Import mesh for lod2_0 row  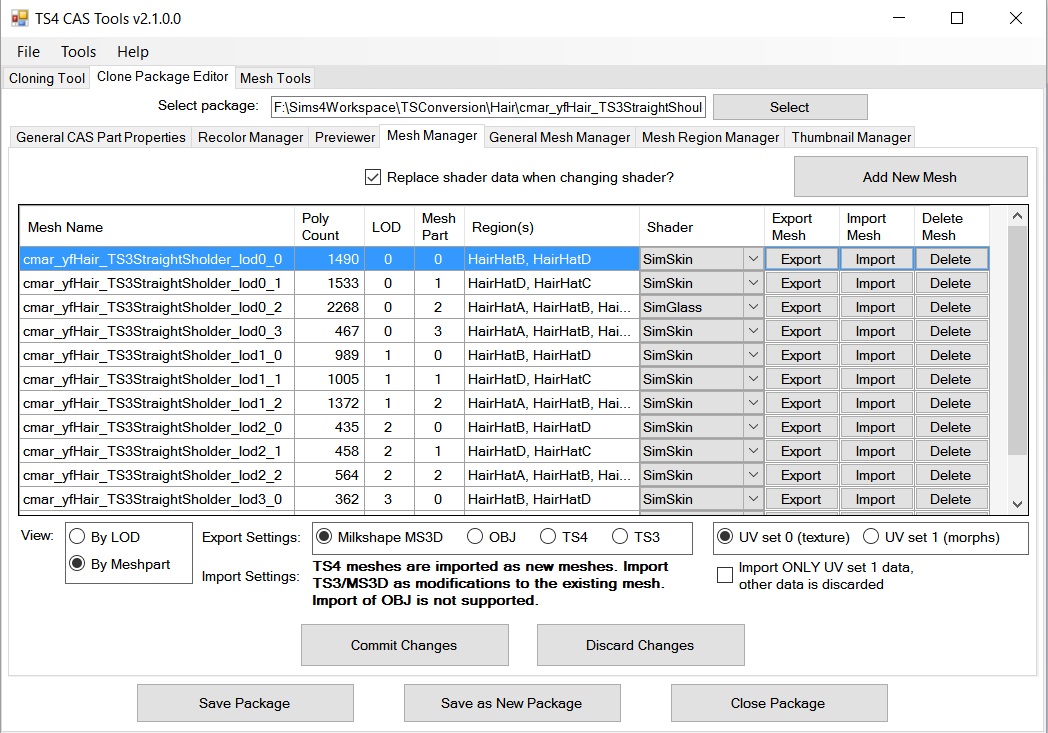[875, 427]
